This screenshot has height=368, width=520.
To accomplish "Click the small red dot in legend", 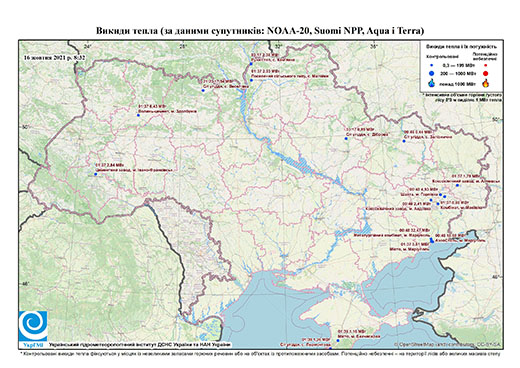I will [x=486, y=66].
